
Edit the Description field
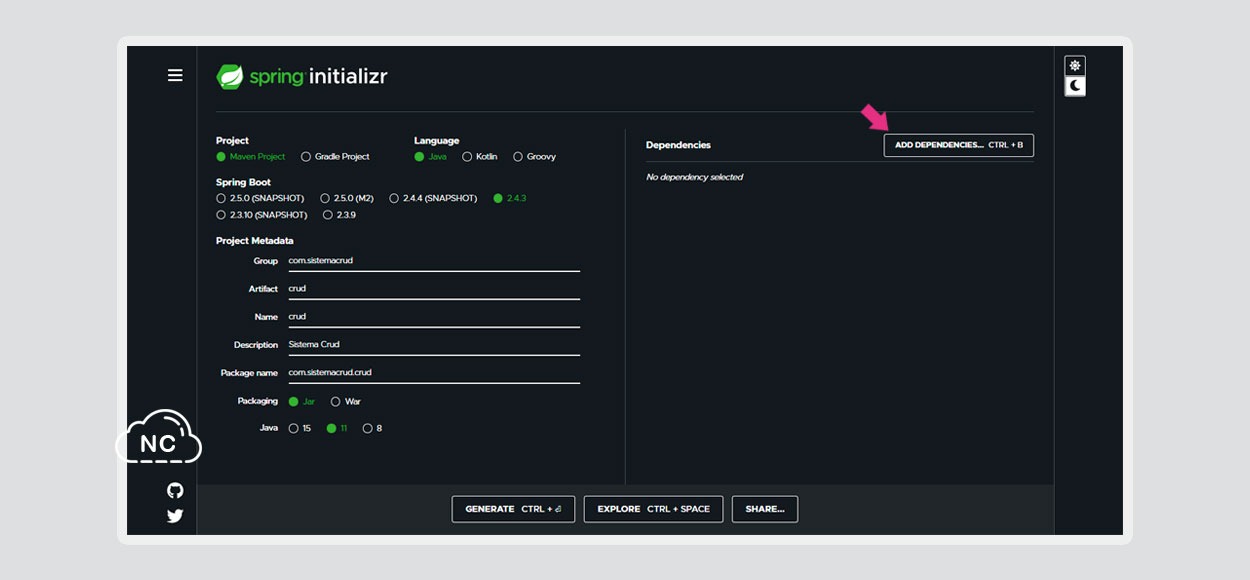click(x=433, y=344)
